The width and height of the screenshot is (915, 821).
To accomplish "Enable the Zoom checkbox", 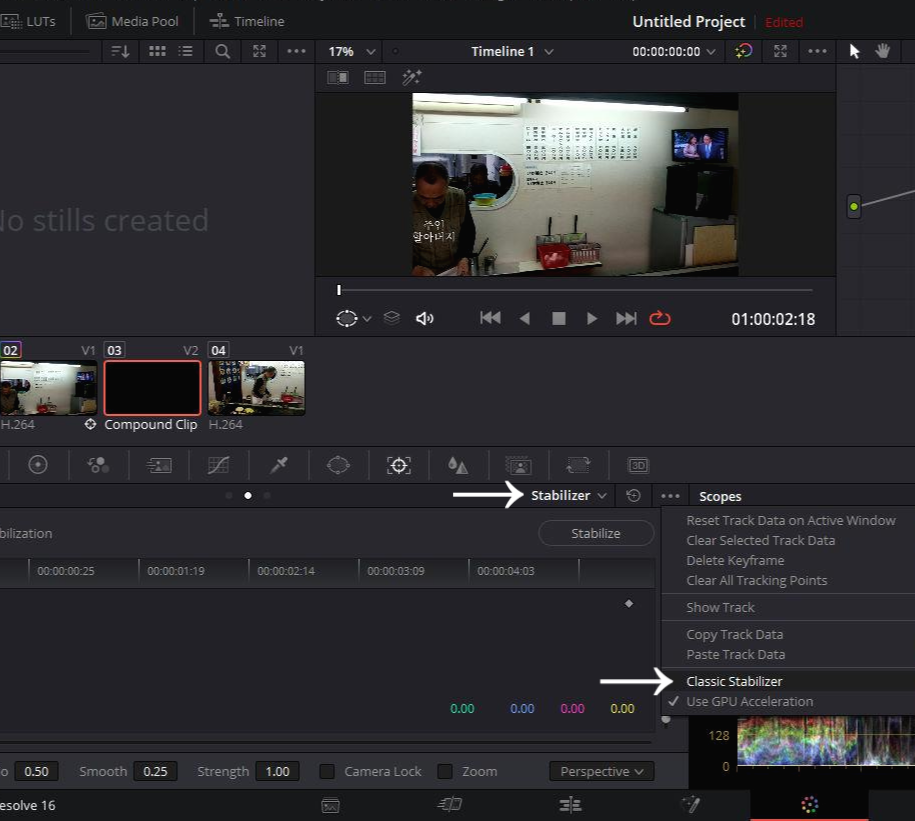I will 445,771.
